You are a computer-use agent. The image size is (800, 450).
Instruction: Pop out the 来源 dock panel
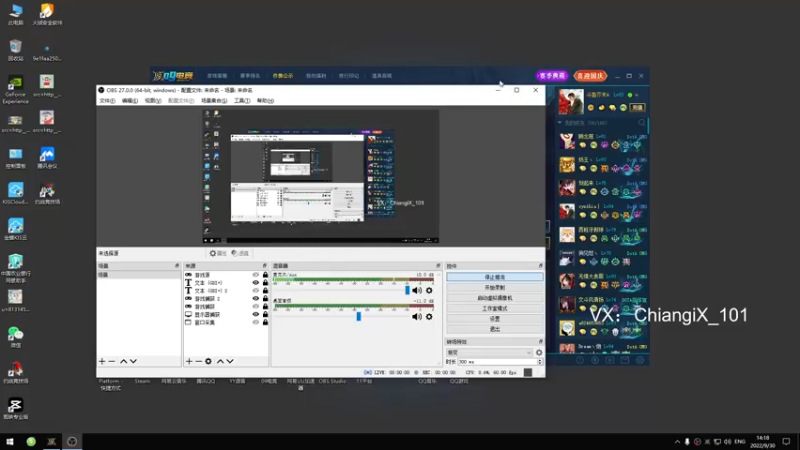click(264, 266)
